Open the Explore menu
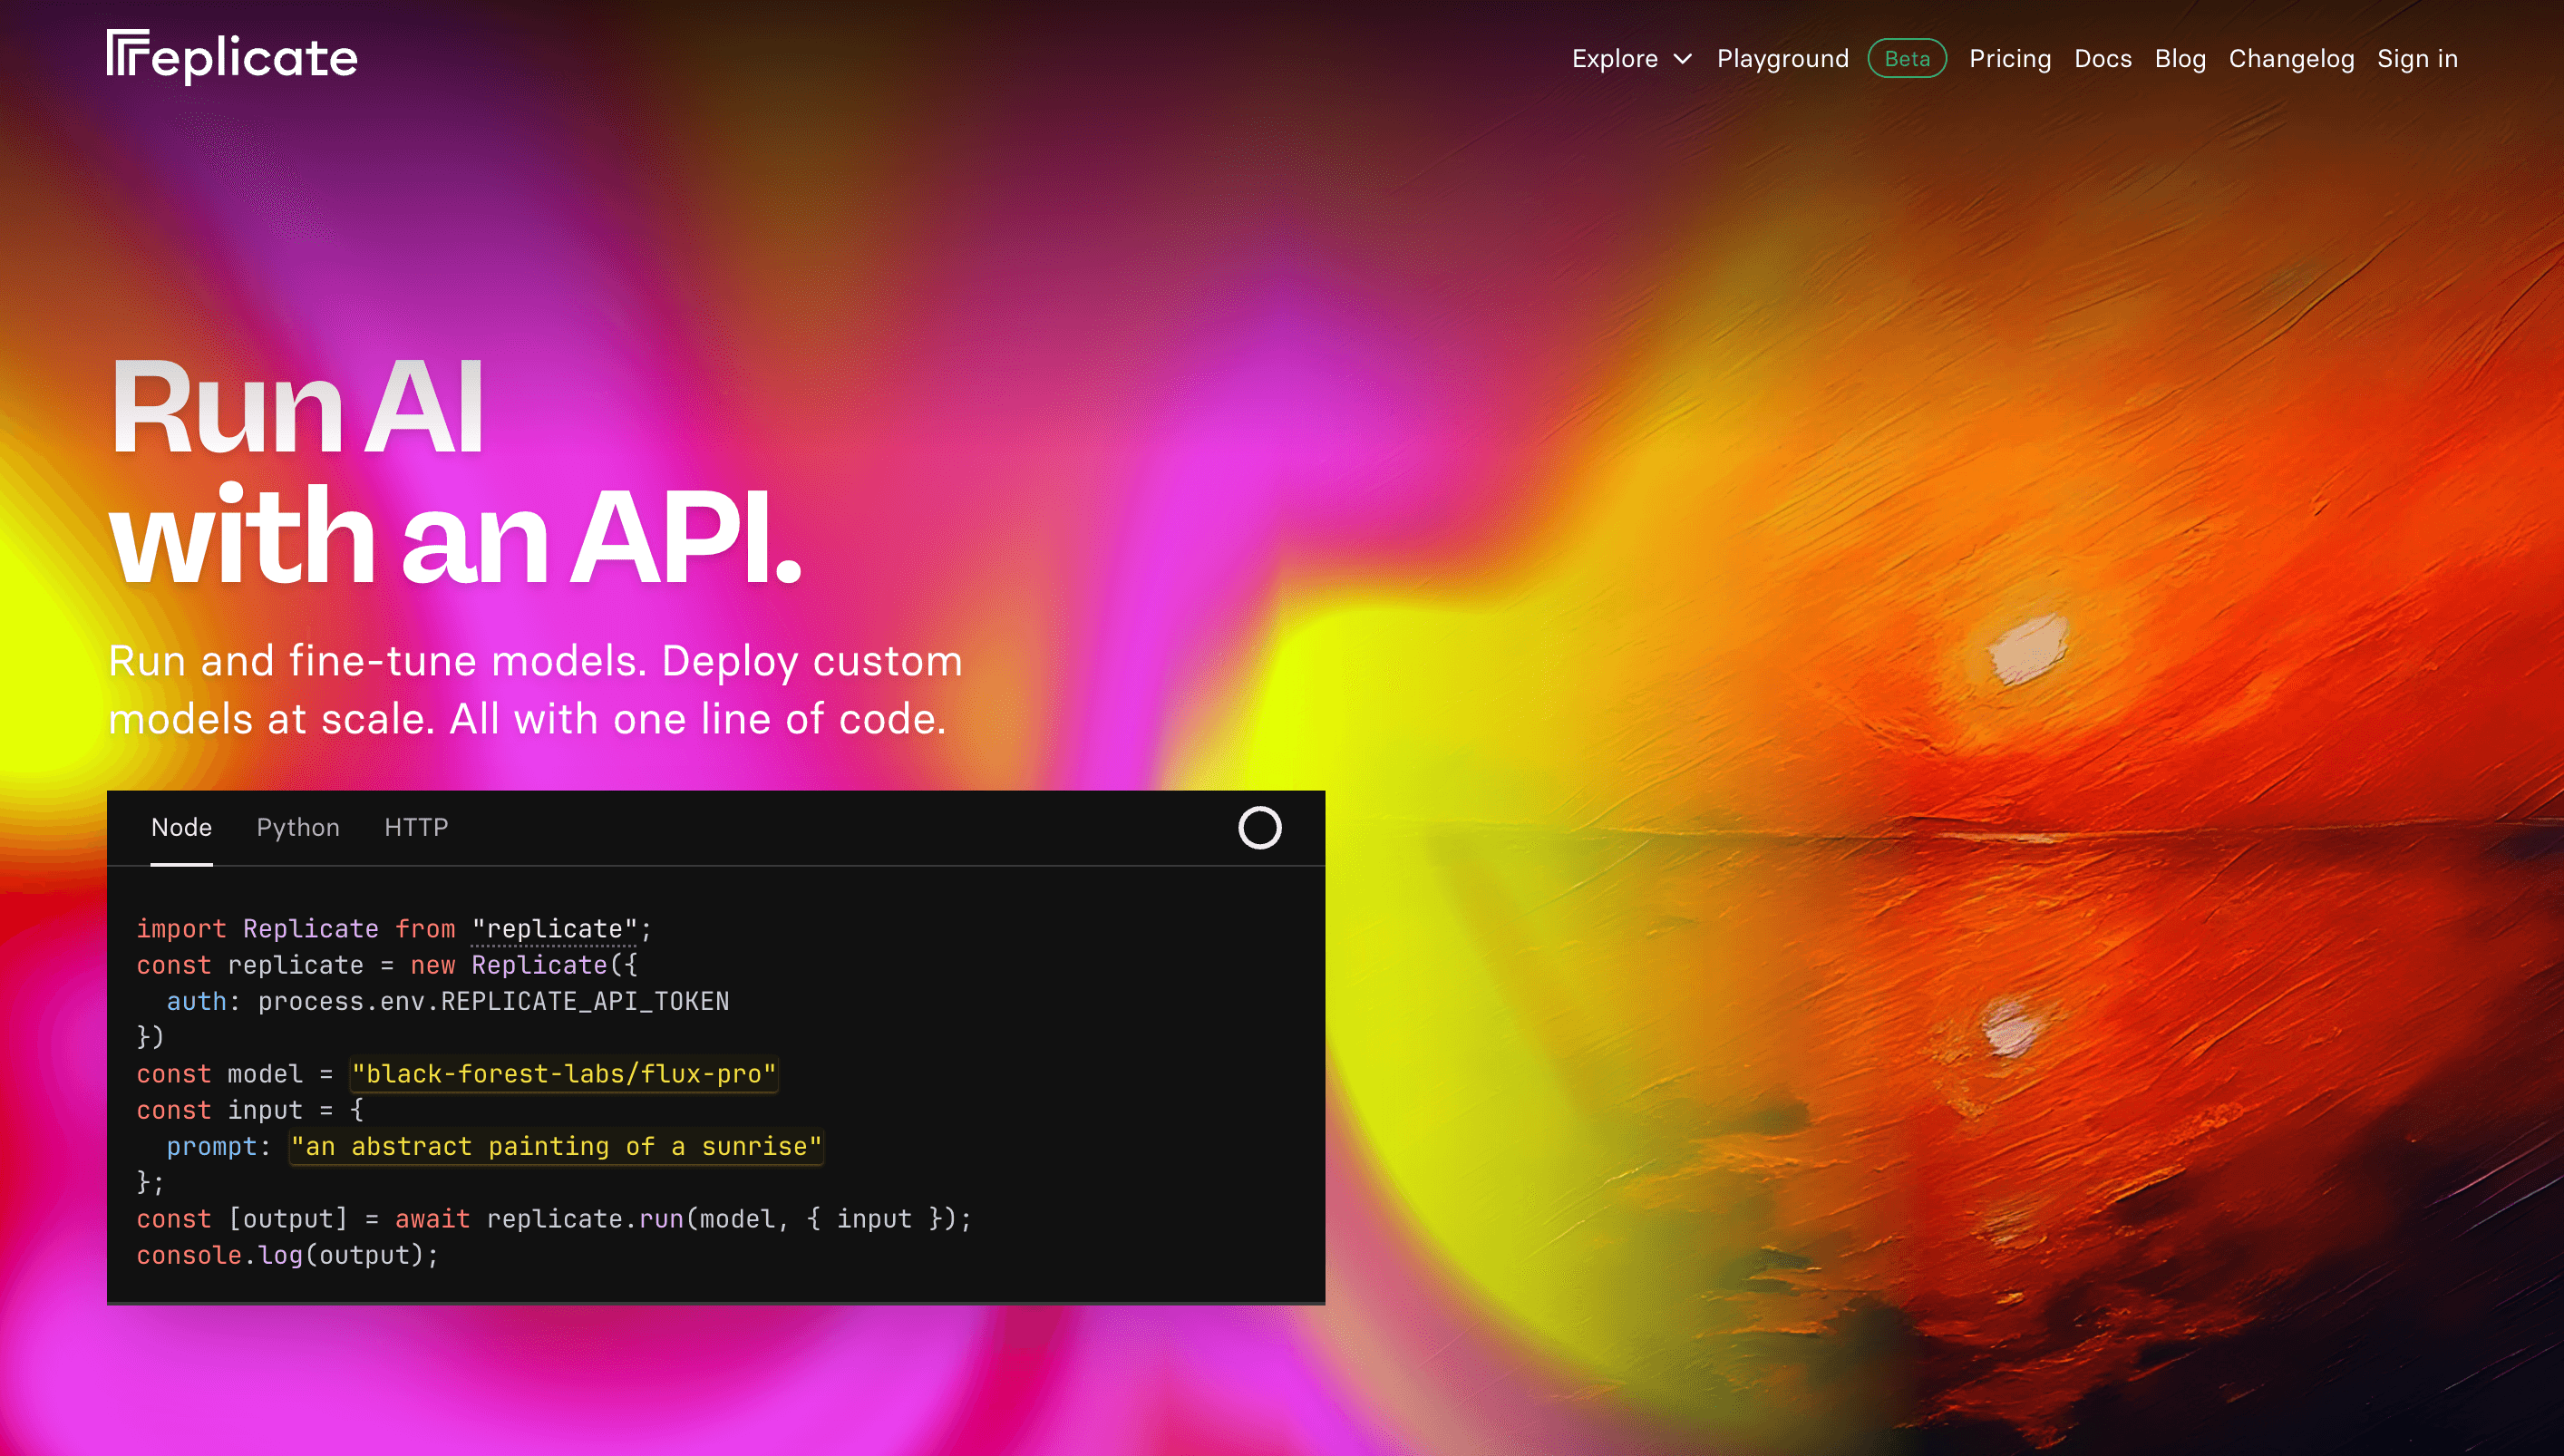This screenshot has width=2564, height=1456. 1631,59
